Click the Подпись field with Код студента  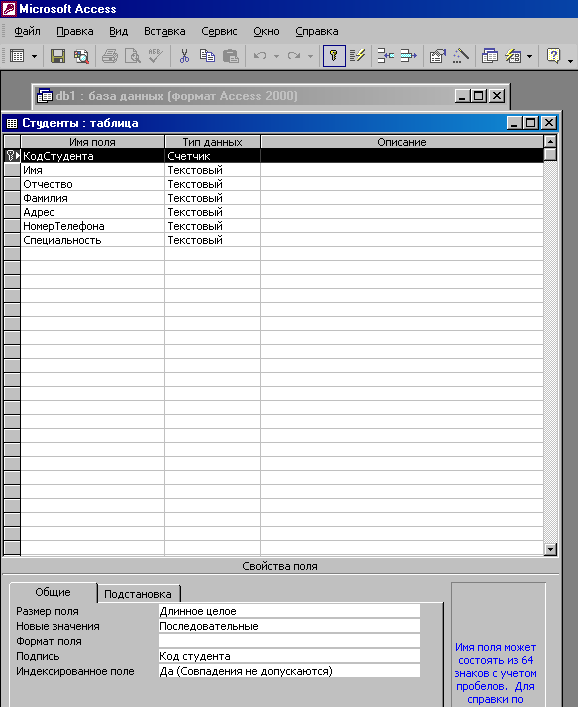click(289, 656)
